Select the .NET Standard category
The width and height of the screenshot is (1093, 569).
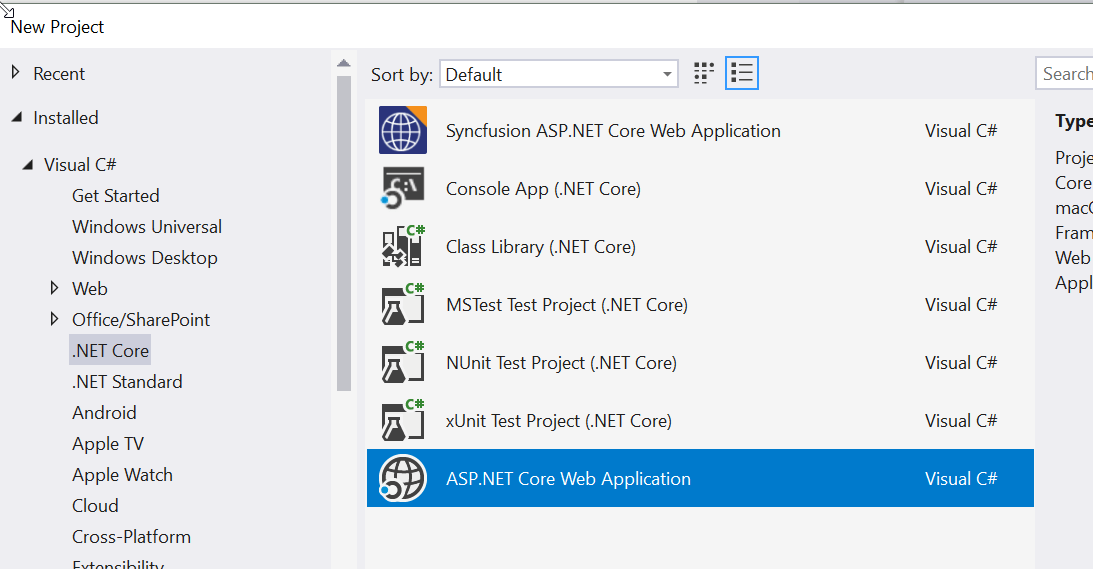pyautogui.click(x=127, y=381)
